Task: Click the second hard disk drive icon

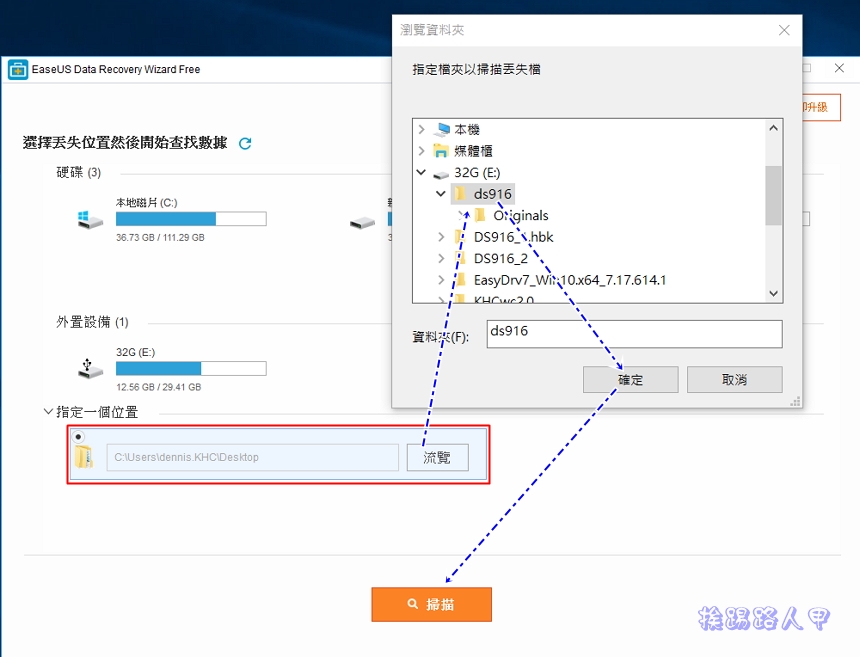Action: click(x=363, y=223)
